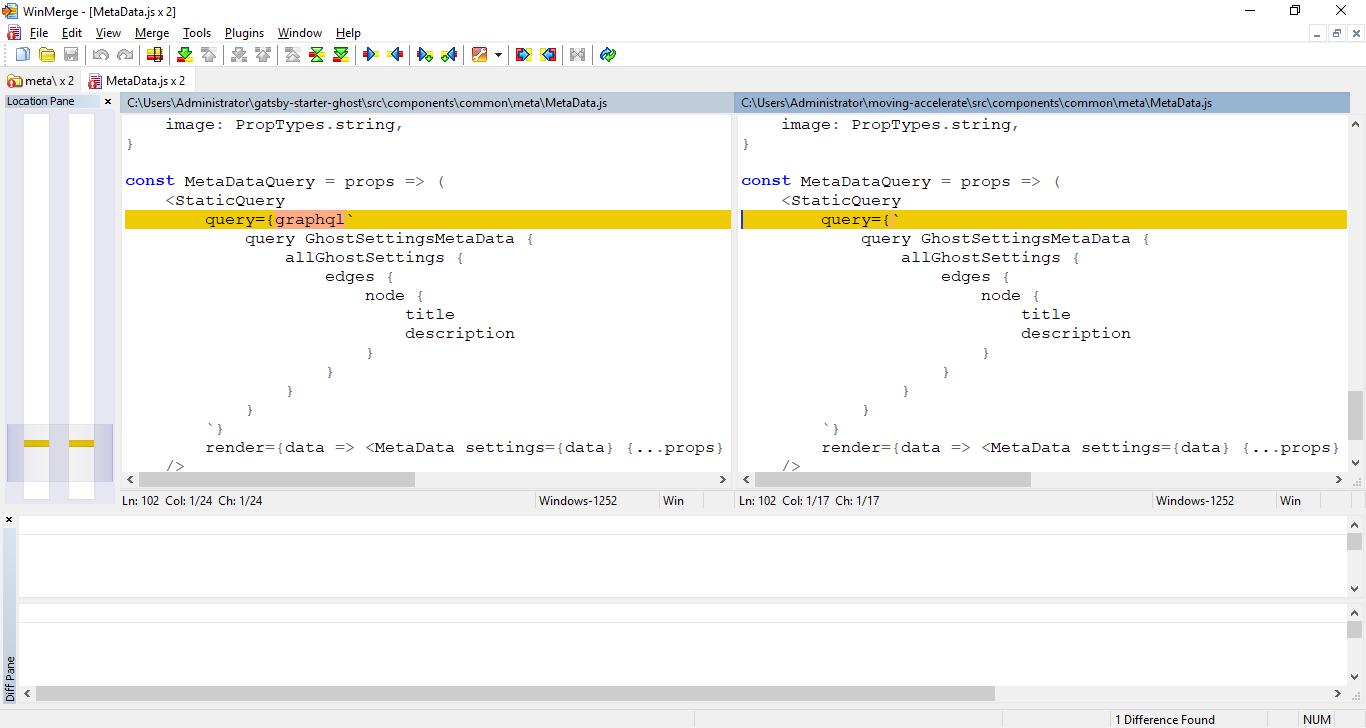The image size is (1366, 728).
Task: Open a file via the folder icon
Action: (47, 54)
